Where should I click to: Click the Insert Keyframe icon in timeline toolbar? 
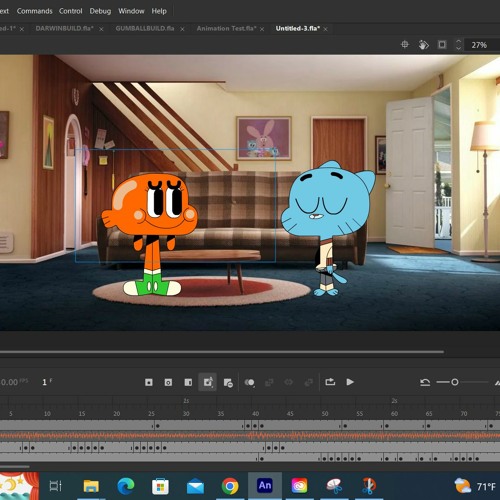click(149, 382)
